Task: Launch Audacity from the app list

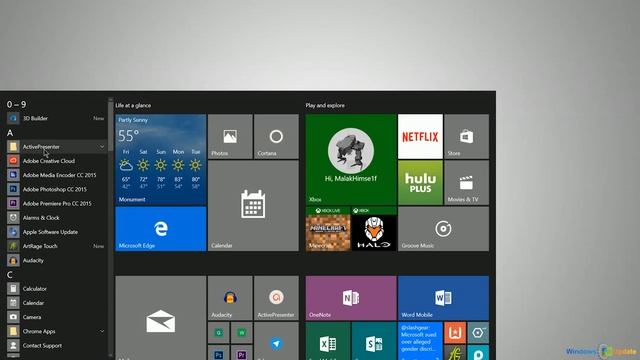Action: coord(56,260)
